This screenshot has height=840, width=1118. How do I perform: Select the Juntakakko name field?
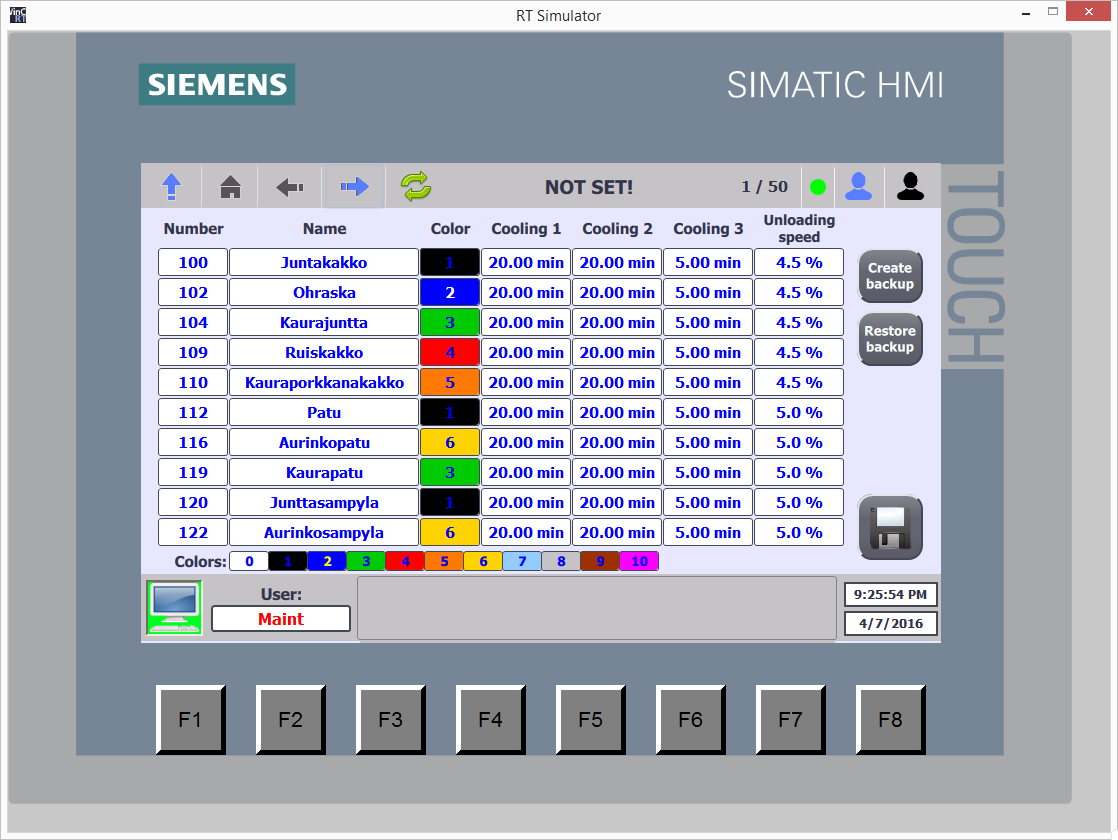click(x=324, y=263)
